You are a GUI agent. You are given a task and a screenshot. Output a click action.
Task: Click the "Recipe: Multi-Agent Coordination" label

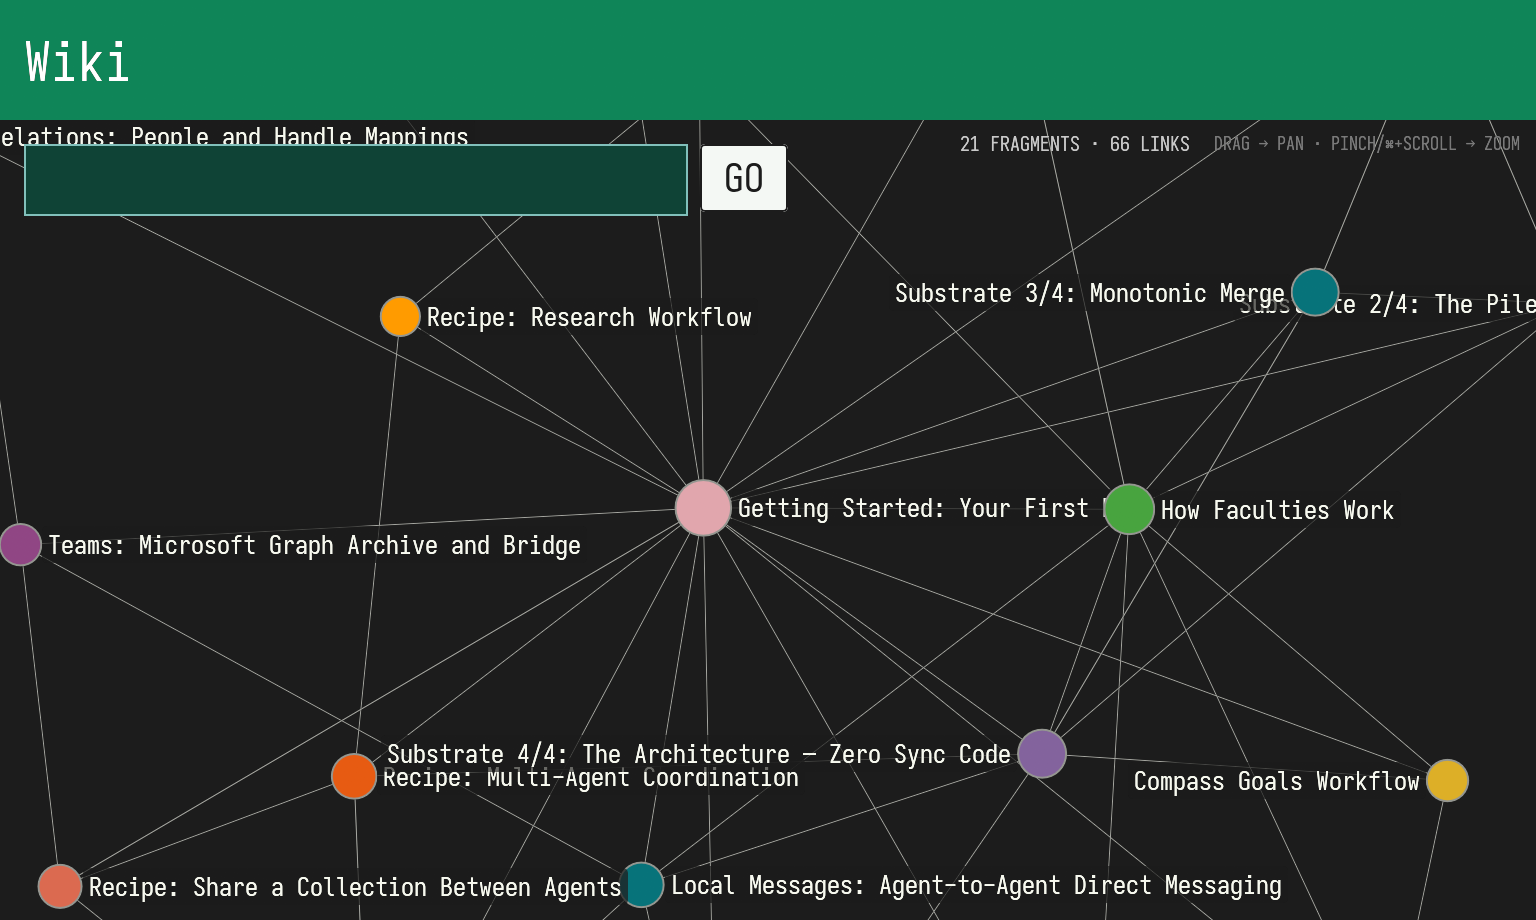pos(591,778)
